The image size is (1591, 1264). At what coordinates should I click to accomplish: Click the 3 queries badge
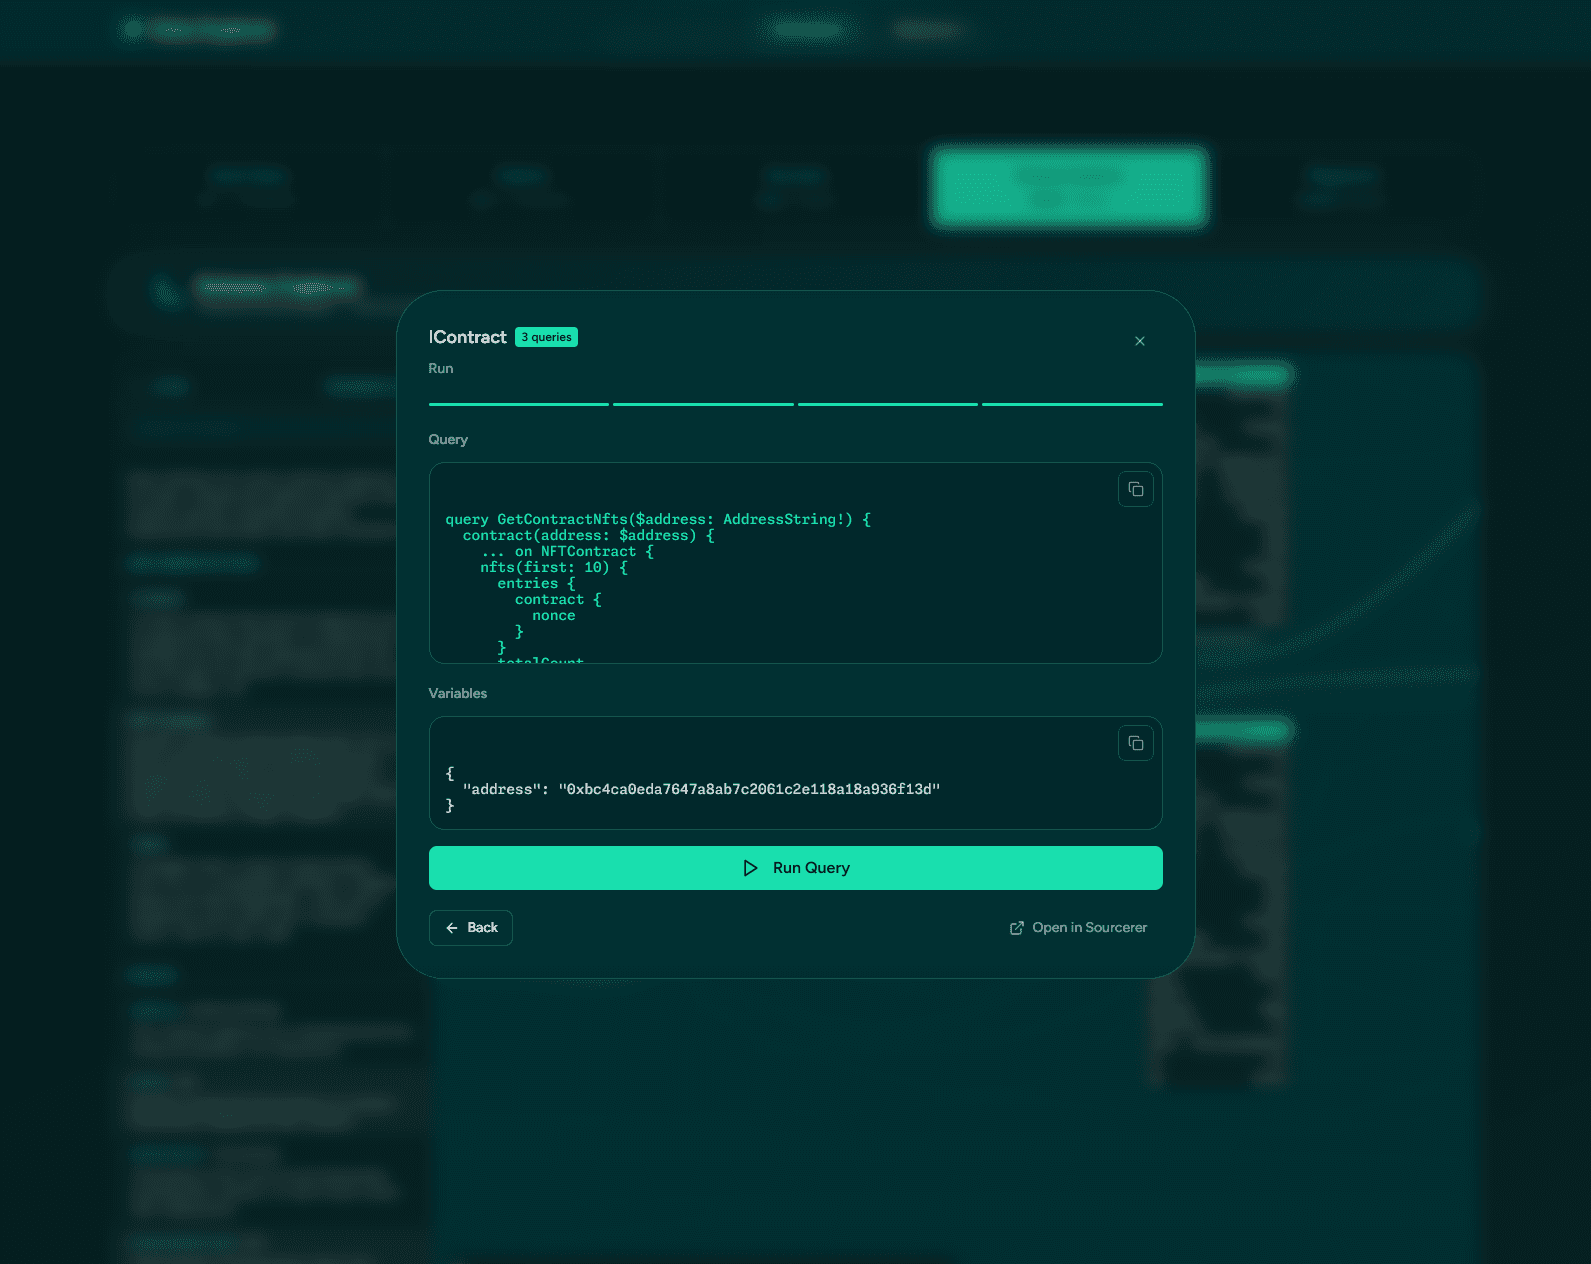[546, 337]
